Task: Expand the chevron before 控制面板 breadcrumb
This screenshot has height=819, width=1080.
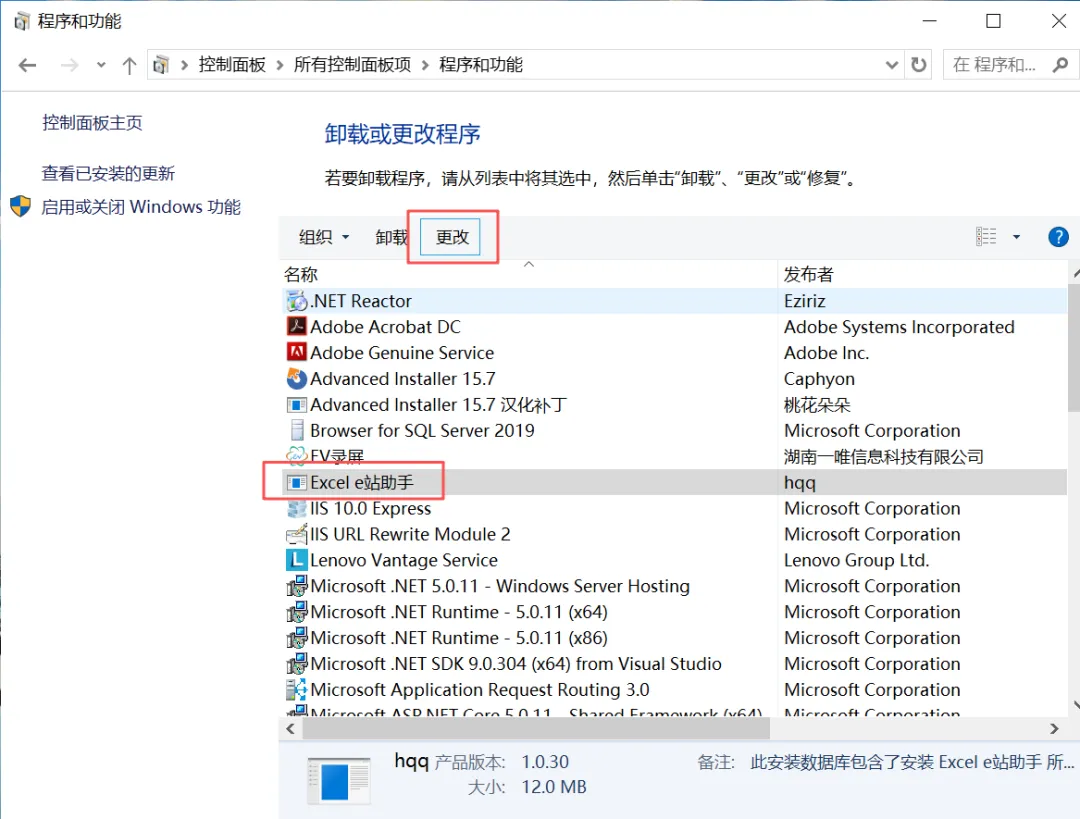Action: click(x=184, y=65)
